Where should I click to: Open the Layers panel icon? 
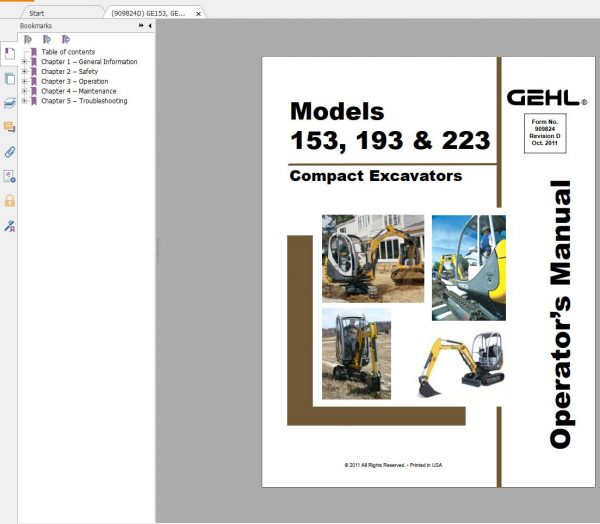pos(10,103)
